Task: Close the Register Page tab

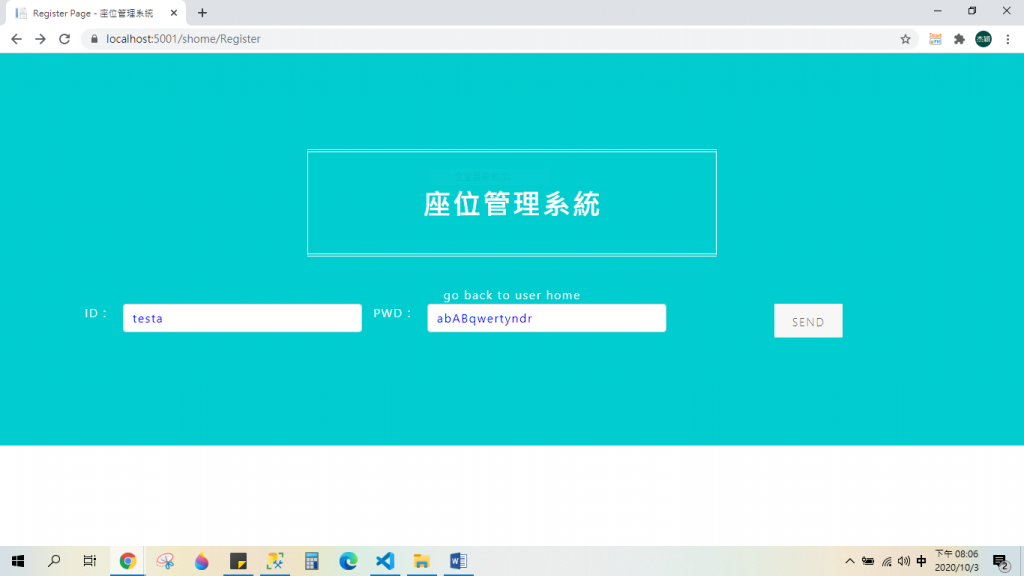Action: [174, 13]
